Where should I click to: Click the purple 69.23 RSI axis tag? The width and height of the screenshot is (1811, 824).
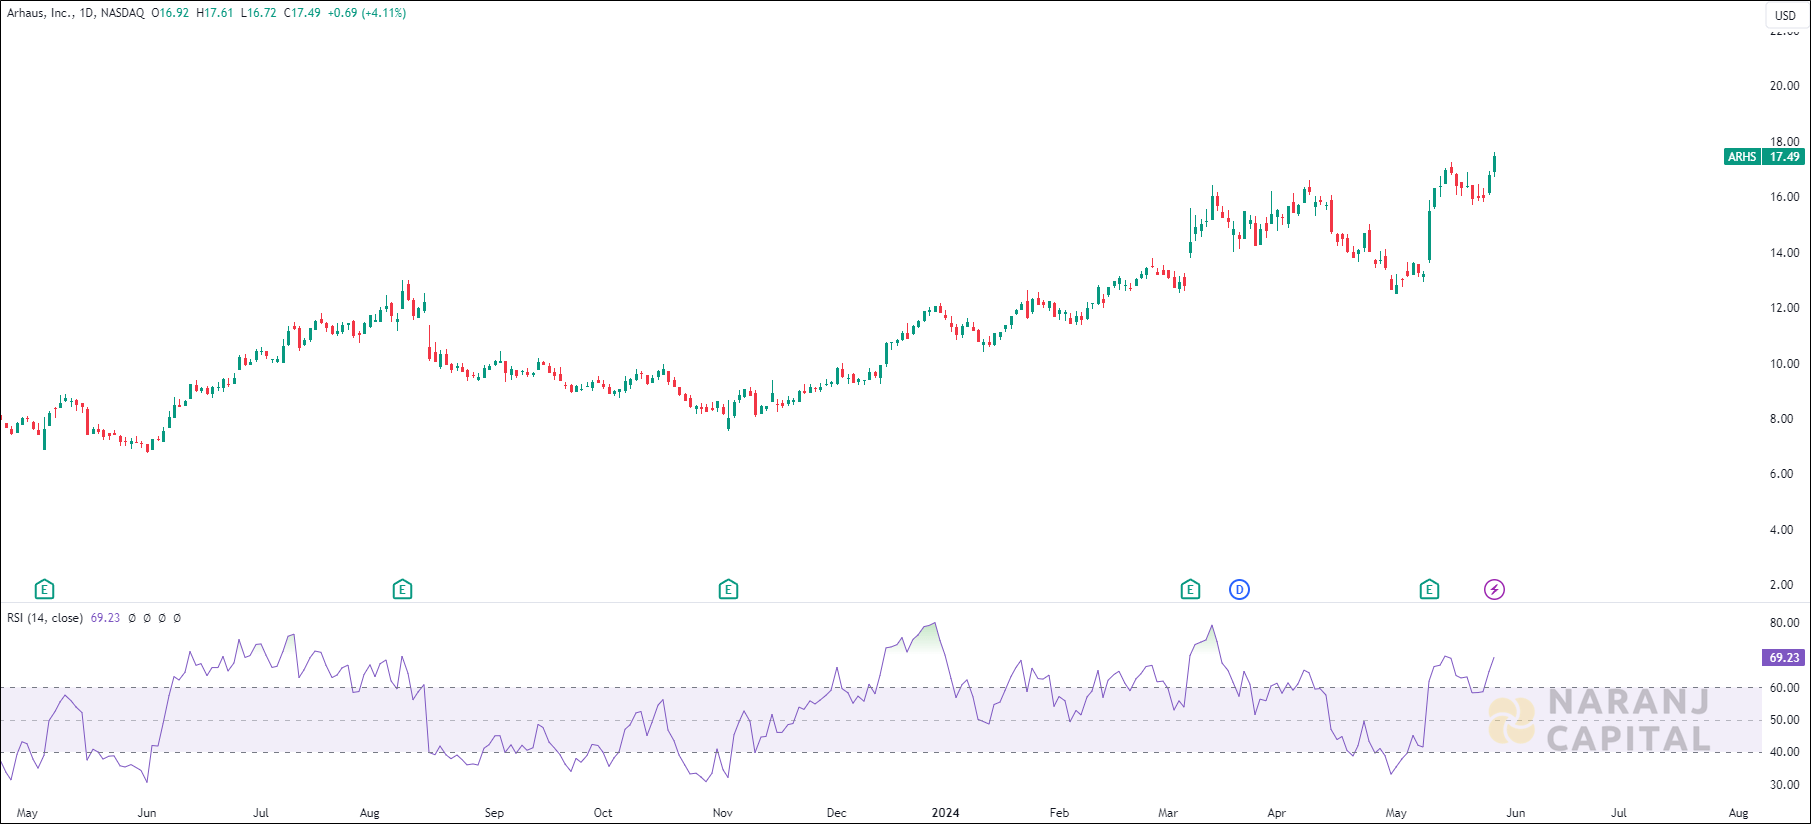pos(1783,658)
